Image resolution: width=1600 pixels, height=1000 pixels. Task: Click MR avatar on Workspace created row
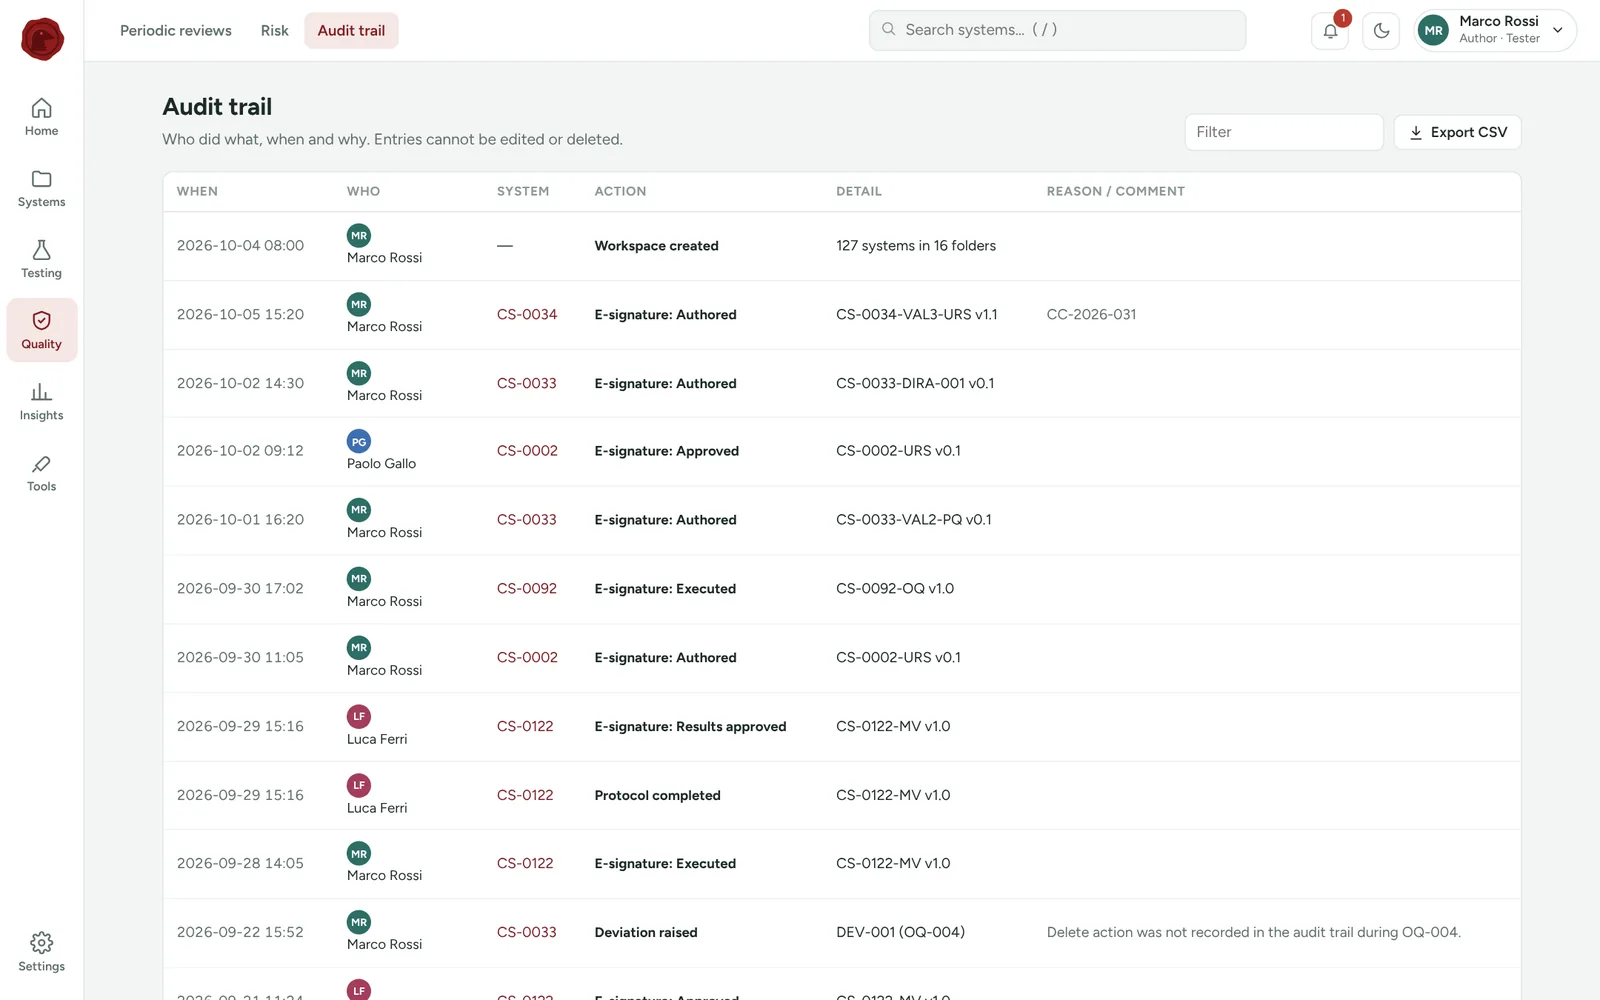[359, 235]
